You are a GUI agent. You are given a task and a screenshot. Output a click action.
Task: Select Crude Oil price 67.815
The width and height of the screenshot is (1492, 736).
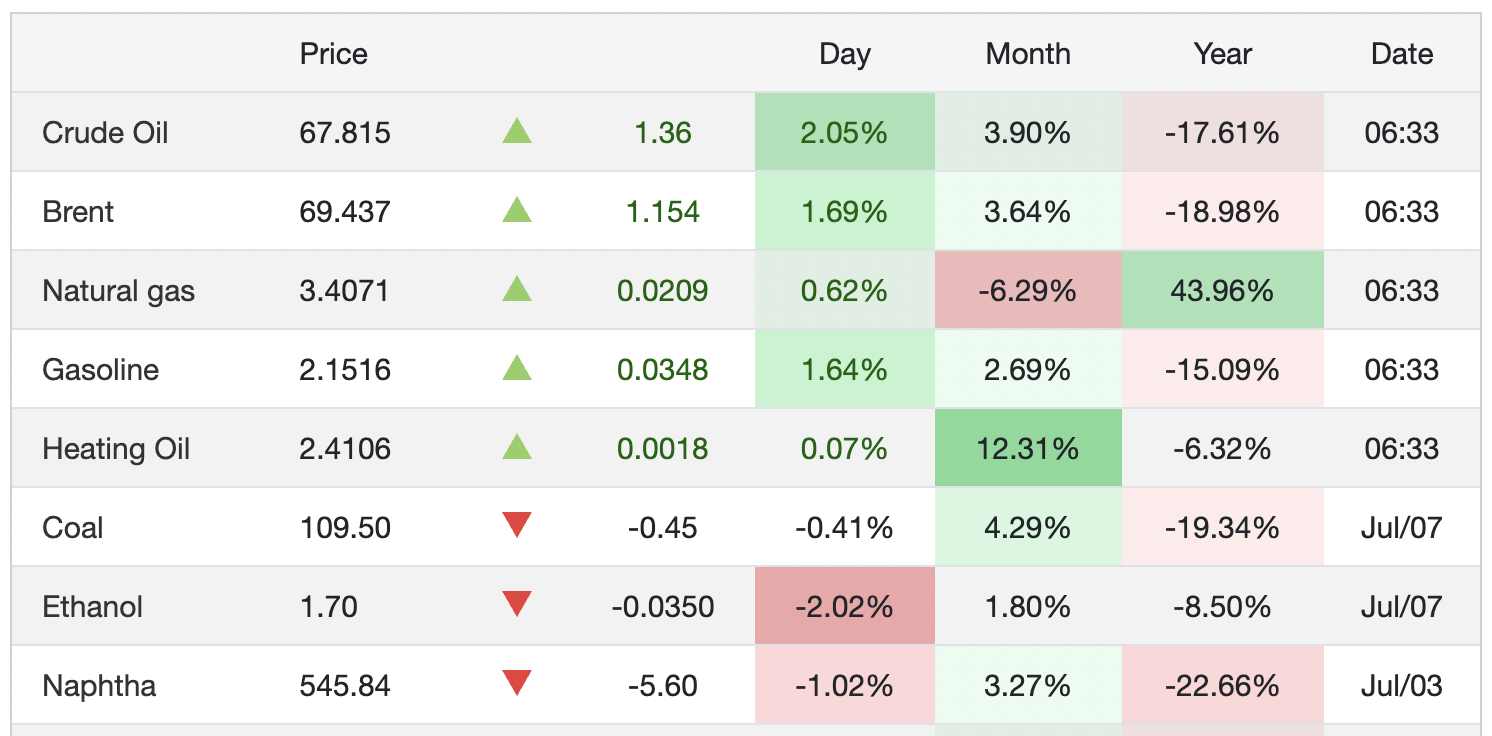coord(345,132)
